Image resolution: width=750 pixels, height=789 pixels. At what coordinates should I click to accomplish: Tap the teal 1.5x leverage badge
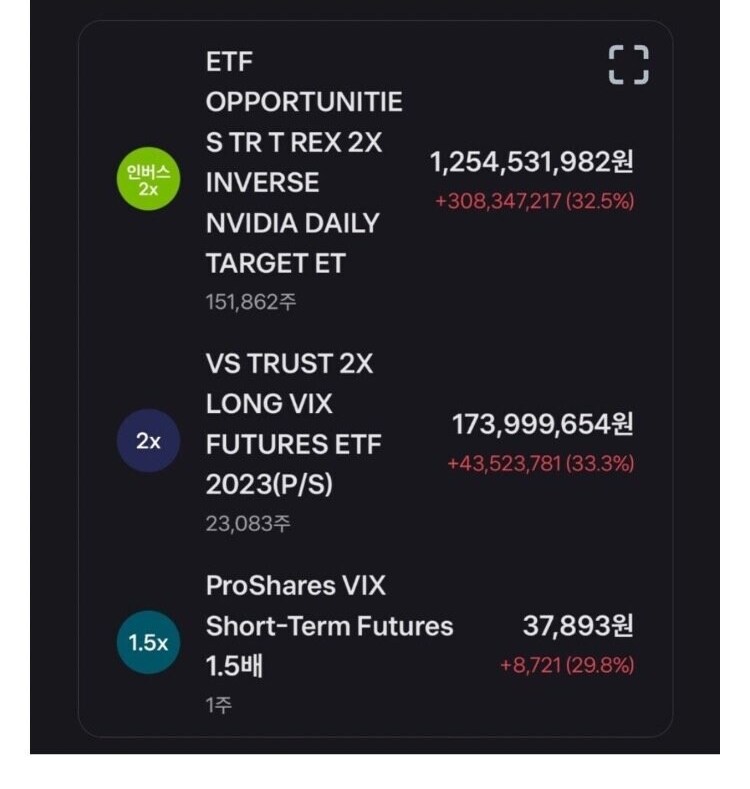point(148,643)
